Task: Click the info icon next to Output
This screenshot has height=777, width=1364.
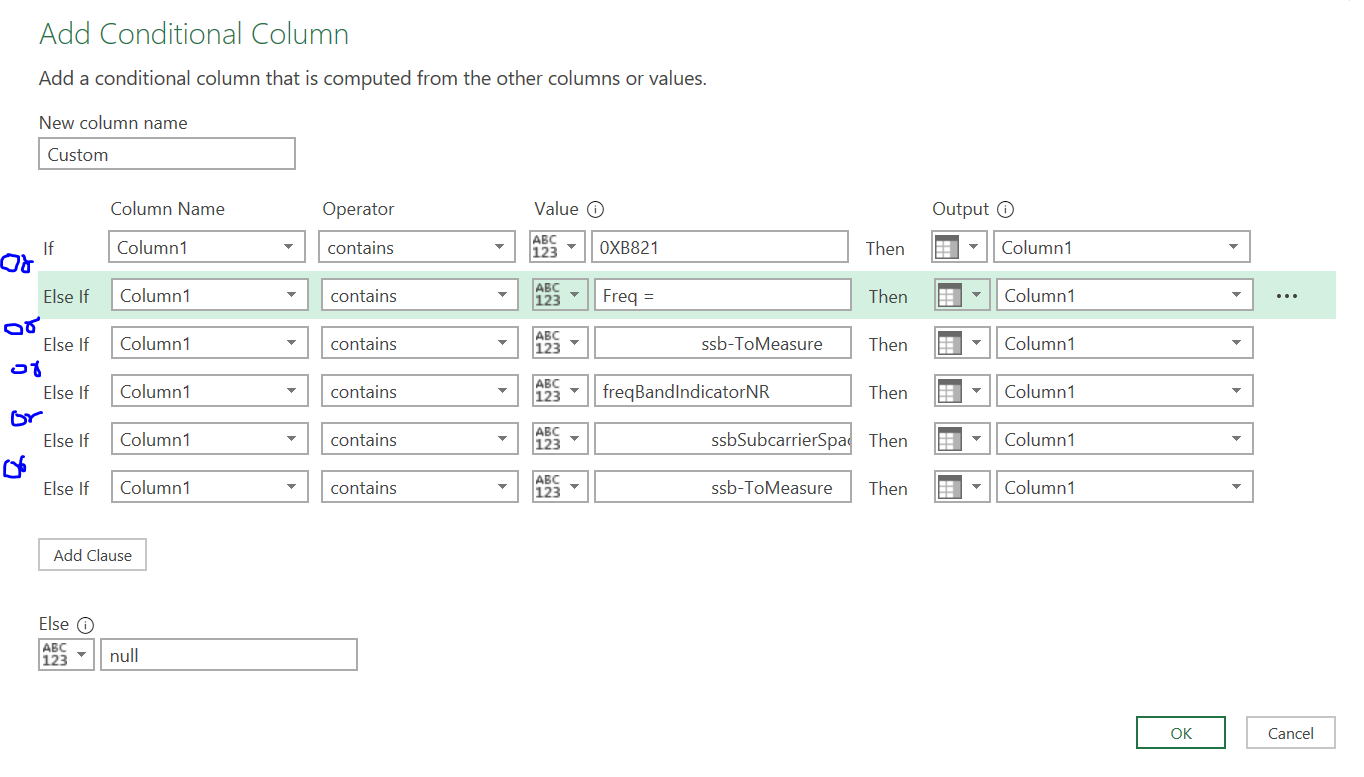Action: (x=1006, y=210)
